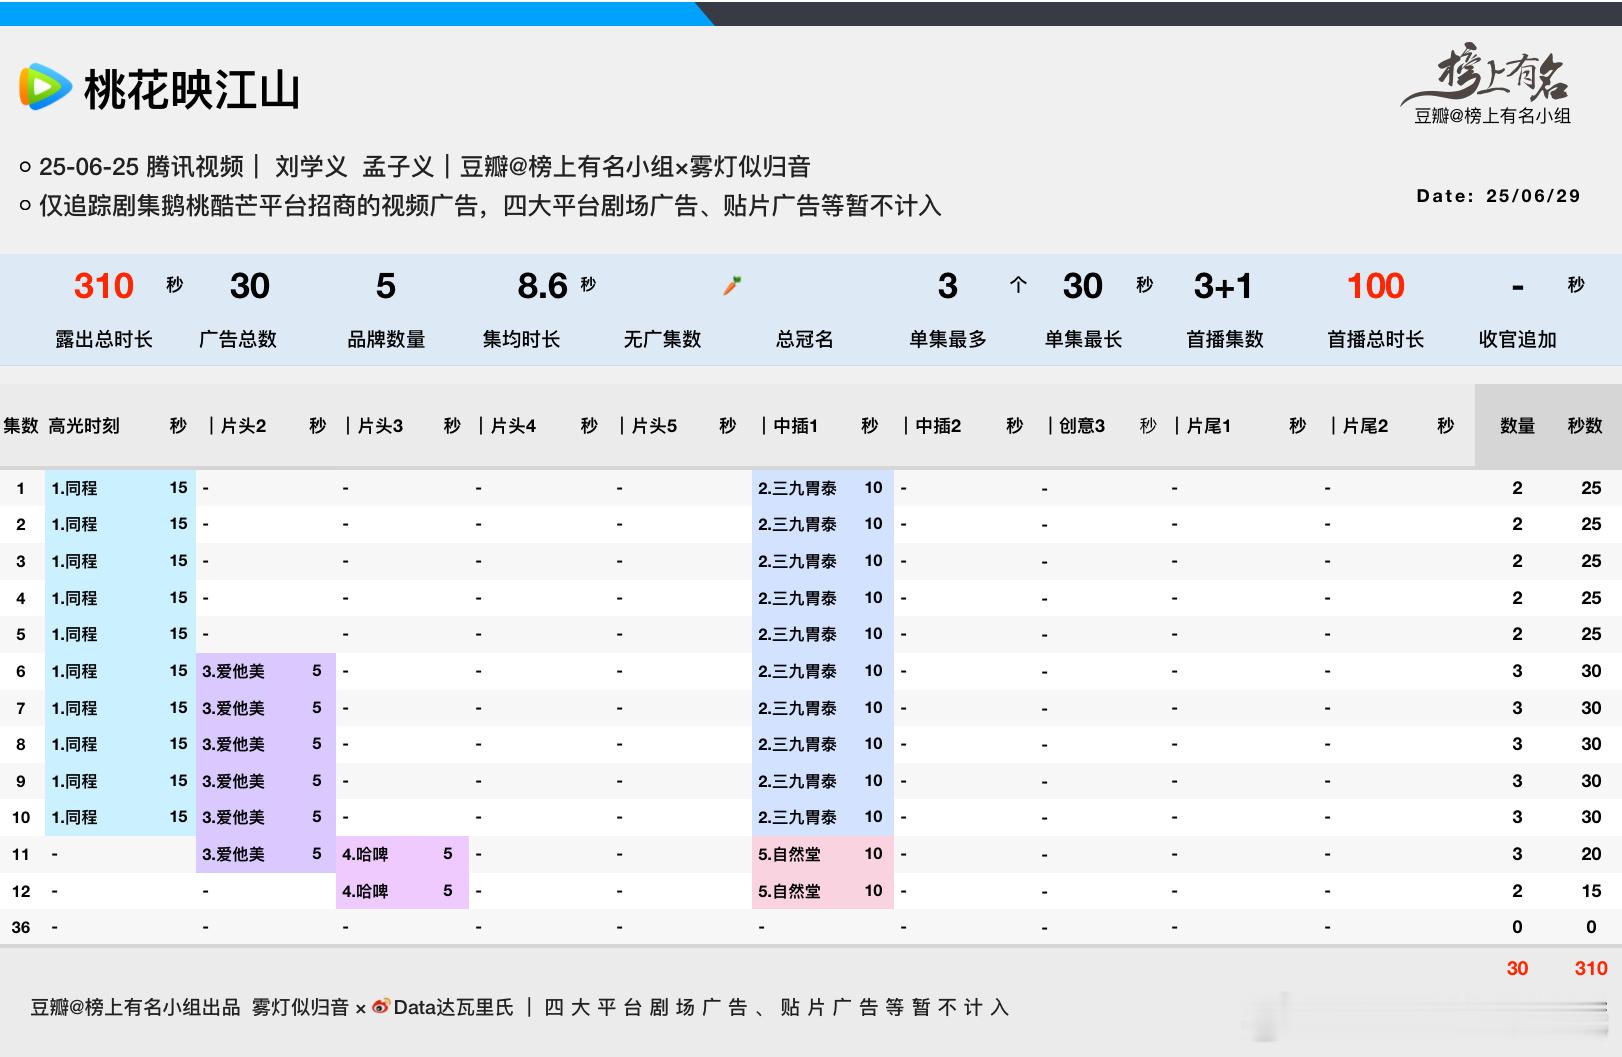The image size is (1622, 1057).
Task: Click the red 30 grand total below table
Action: pos(1517,968)
